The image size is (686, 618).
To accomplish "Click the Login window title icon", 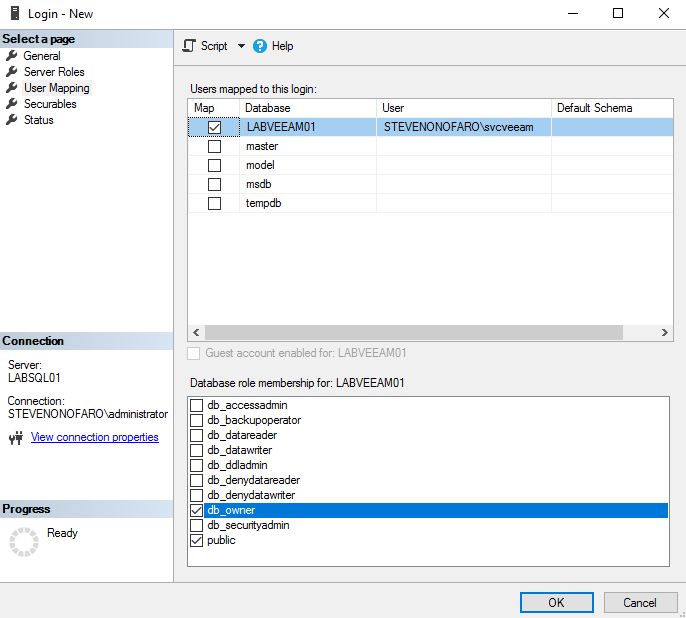I will point(14,13).
